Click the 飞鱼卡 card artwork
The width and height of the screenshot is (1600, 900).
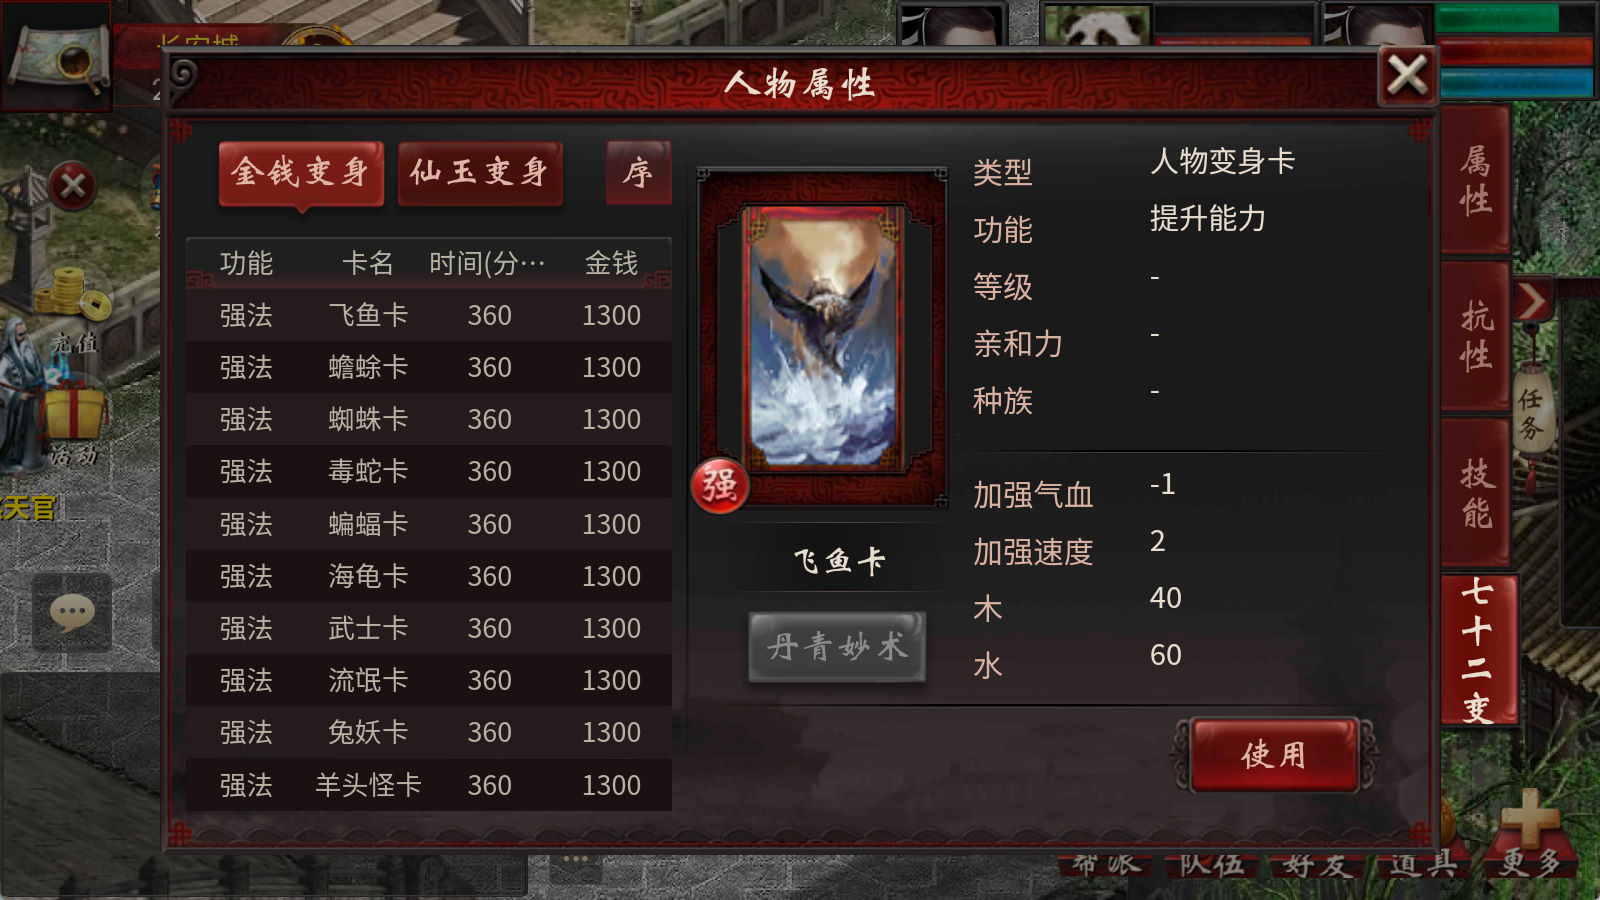click(x=823, y=337)
